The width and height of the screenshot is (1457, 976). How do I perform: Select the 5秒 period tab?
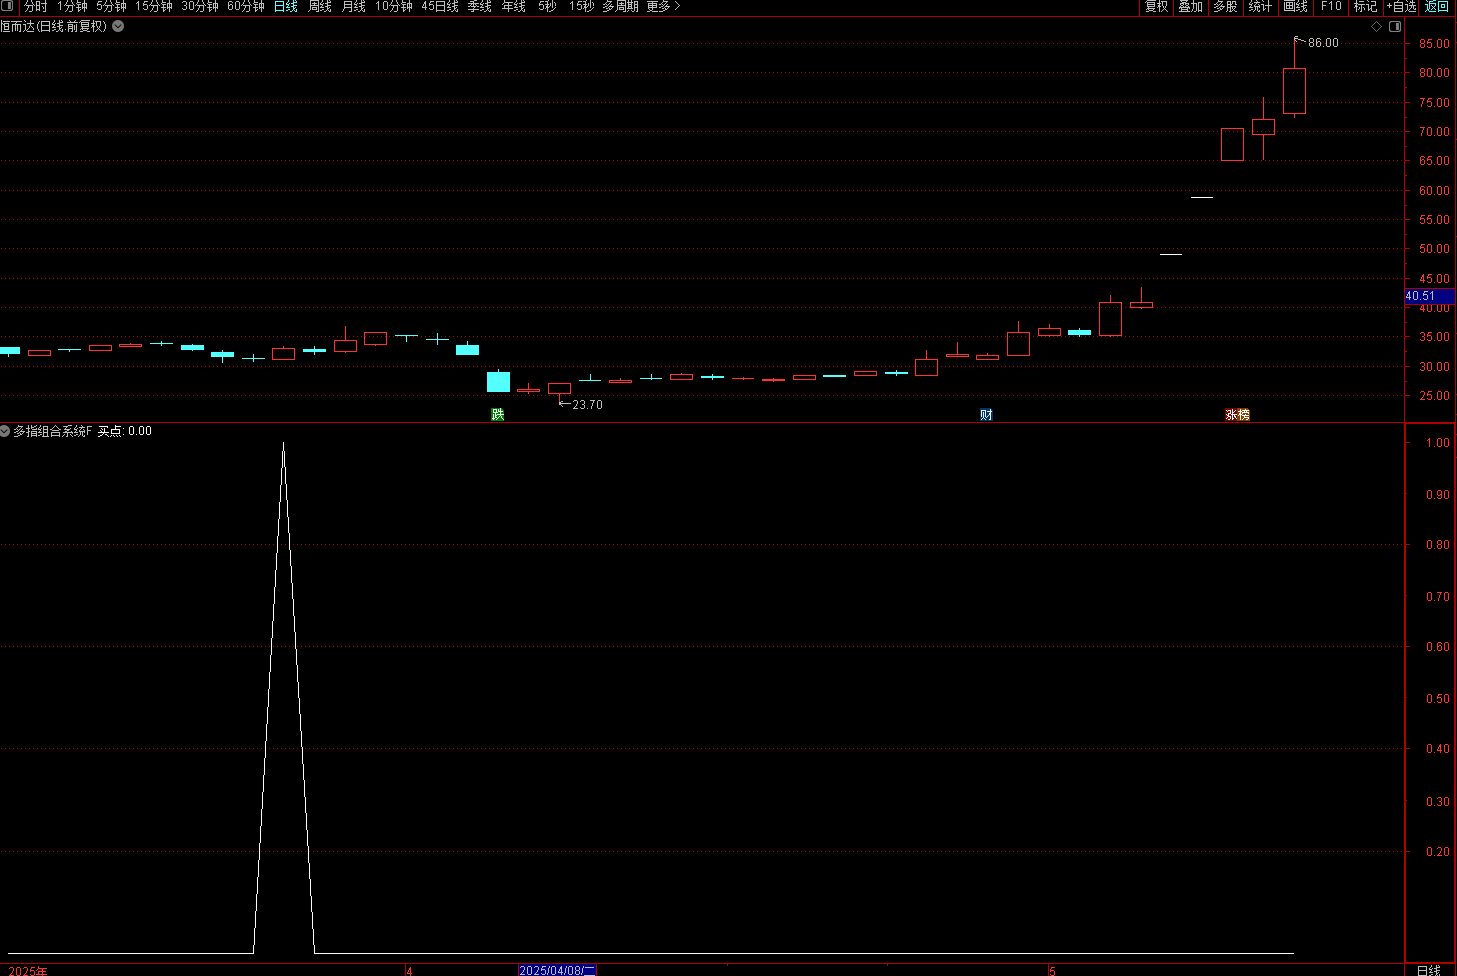coord(547,6)
